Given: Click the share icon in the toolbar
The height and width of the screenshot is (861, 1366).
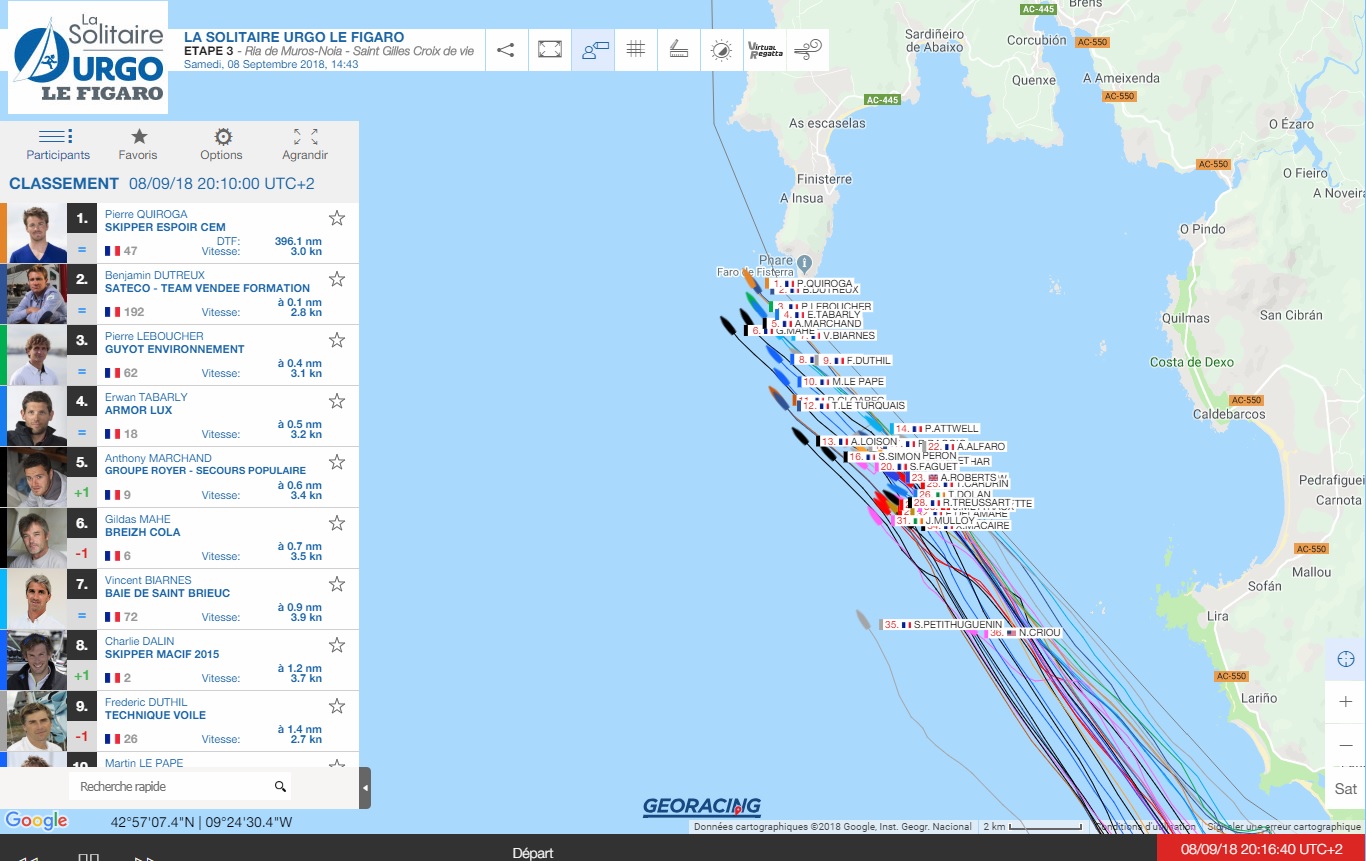Looking at the screenshot, I should tap(506, 50).
